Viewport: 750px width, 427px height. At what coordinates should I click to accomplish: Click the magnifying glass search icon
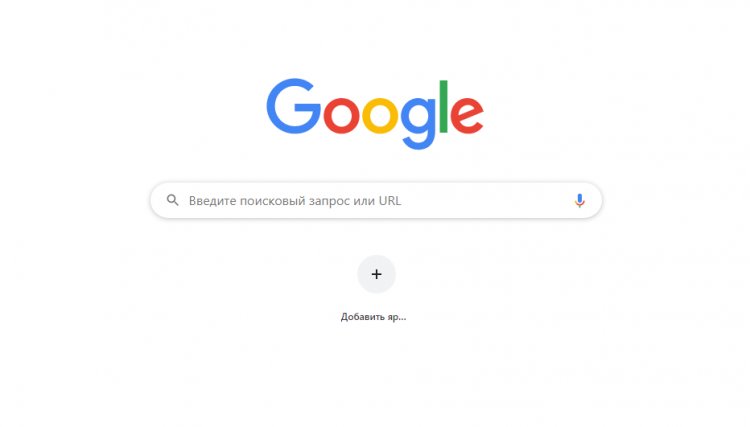pyautogui.click(x=173, y=200)
